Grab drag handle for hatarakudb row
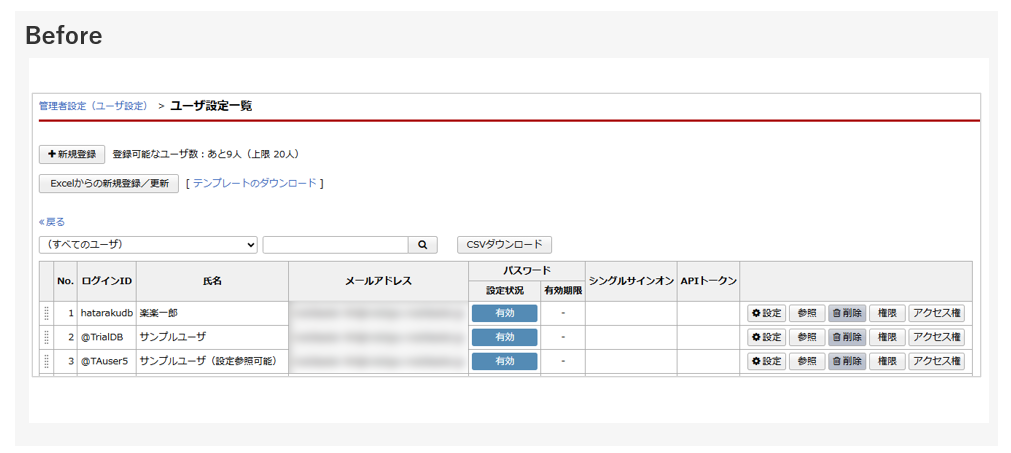Viewport: 1011px width, 453px height. pyautogui.click(x=46, y=314)
